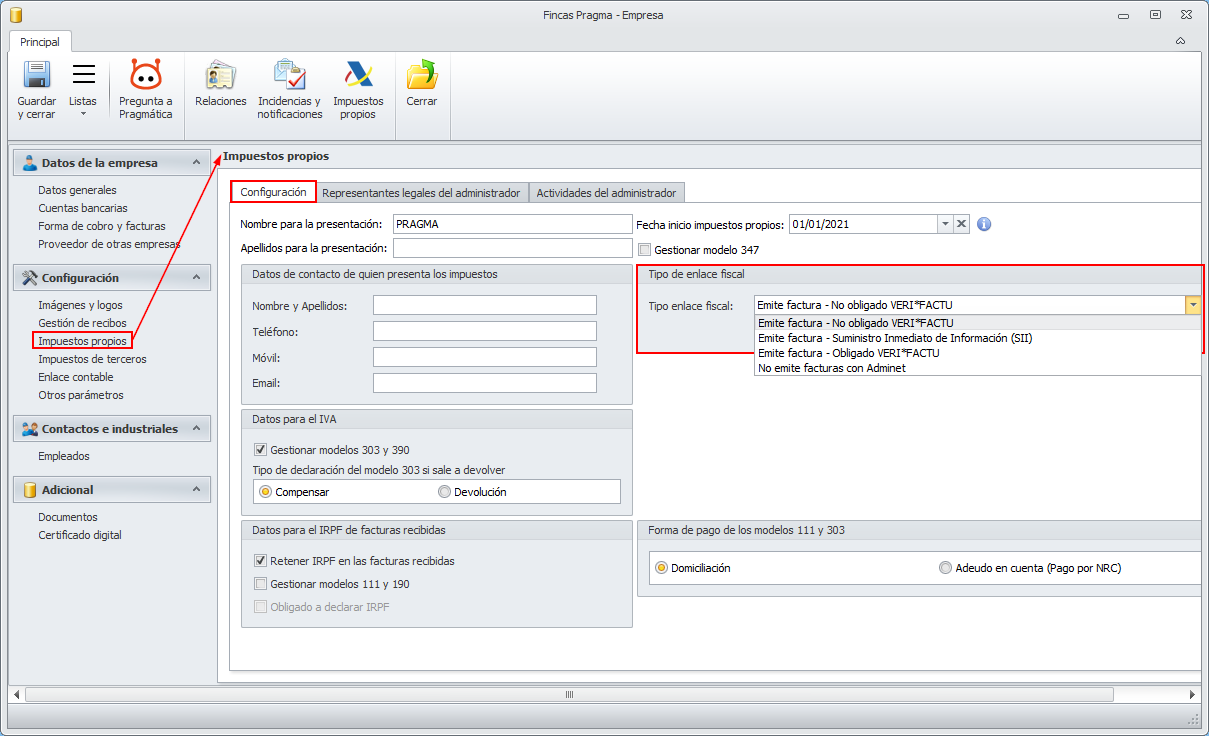Open Documentos in sidebar
The image size is (1209, 736).
point(68,517)
